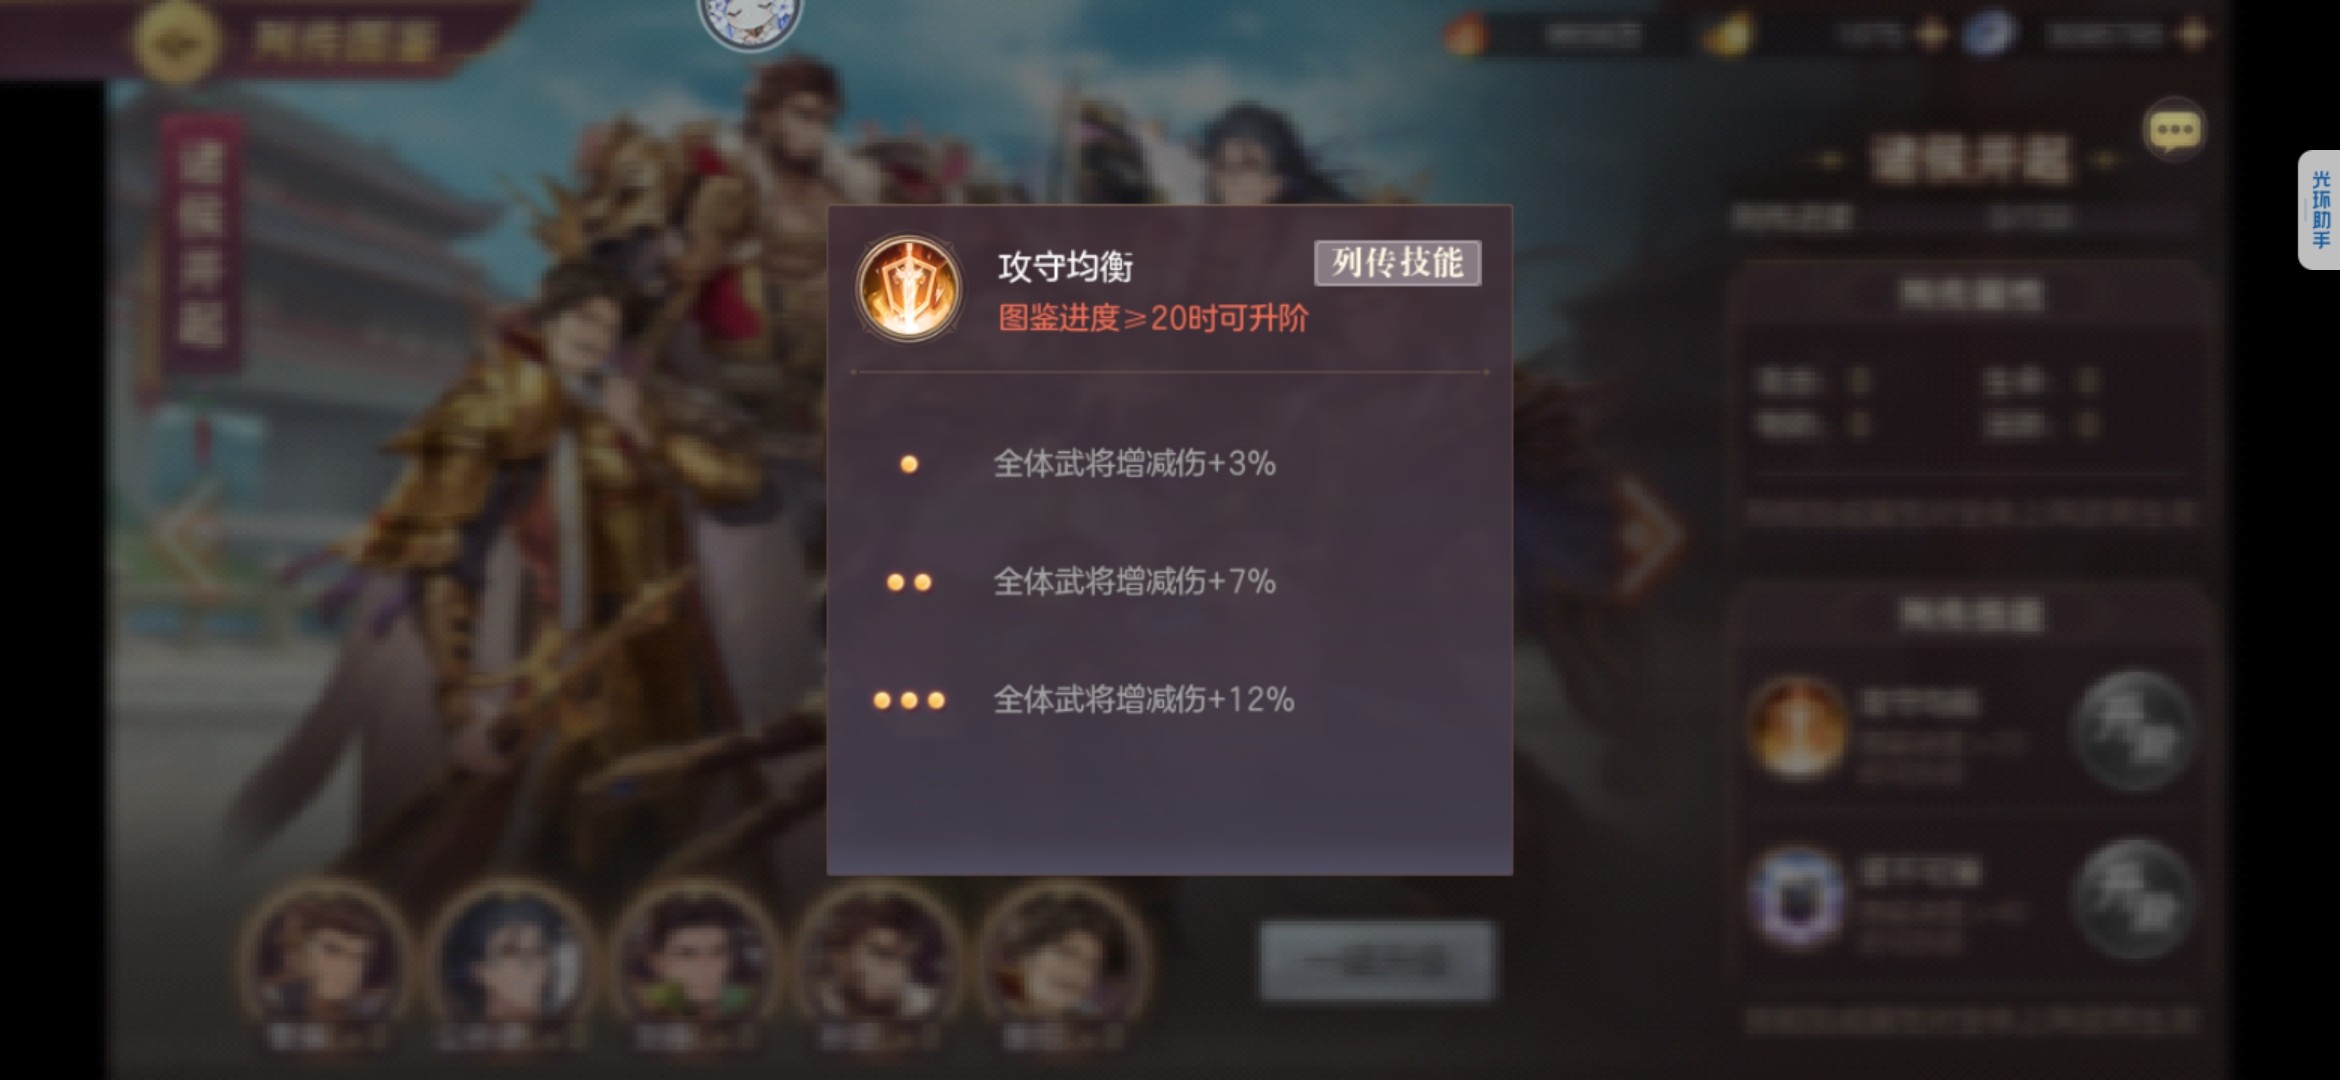Select the fourth hero portrait at bottom
This screenshot has height=1080, width=2340.
click(878, 961)
